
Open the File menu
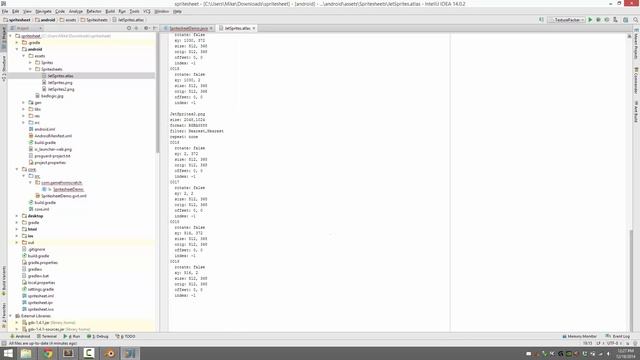5,11
